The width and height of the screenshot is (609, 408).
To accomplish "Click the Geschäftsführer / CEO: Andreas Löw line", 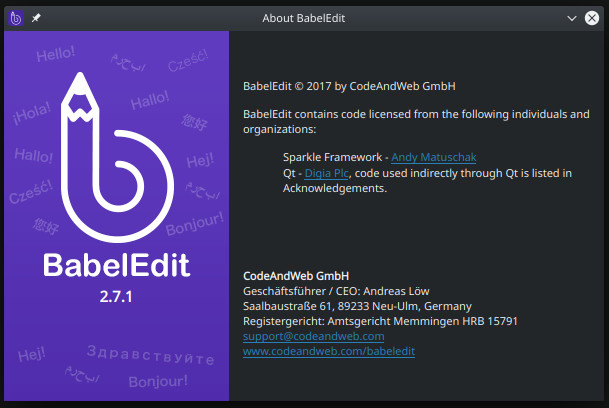I will [x=336, y=291].
